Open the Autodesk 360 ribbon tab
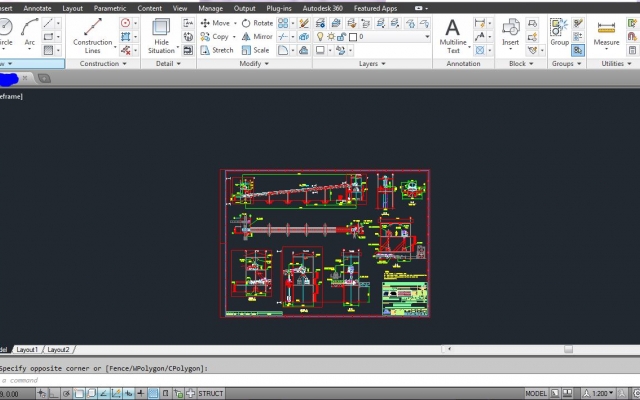Screen dimensions: 640x400 tap(322, 8)
